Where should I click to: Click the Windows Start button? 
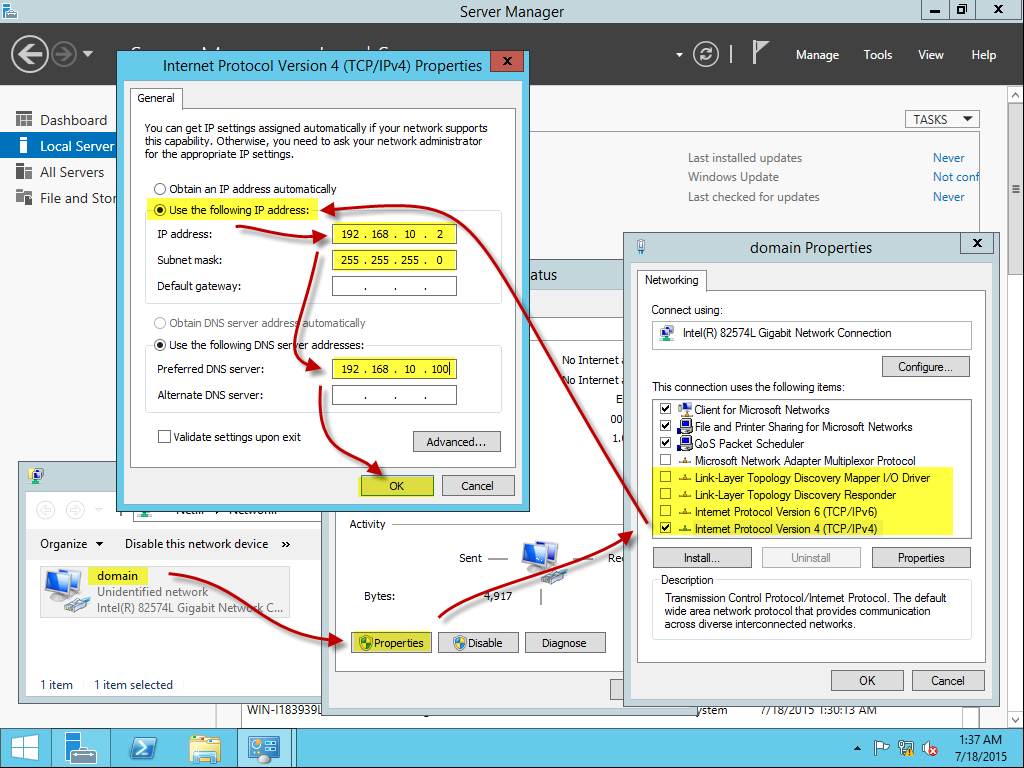[25, 748]
